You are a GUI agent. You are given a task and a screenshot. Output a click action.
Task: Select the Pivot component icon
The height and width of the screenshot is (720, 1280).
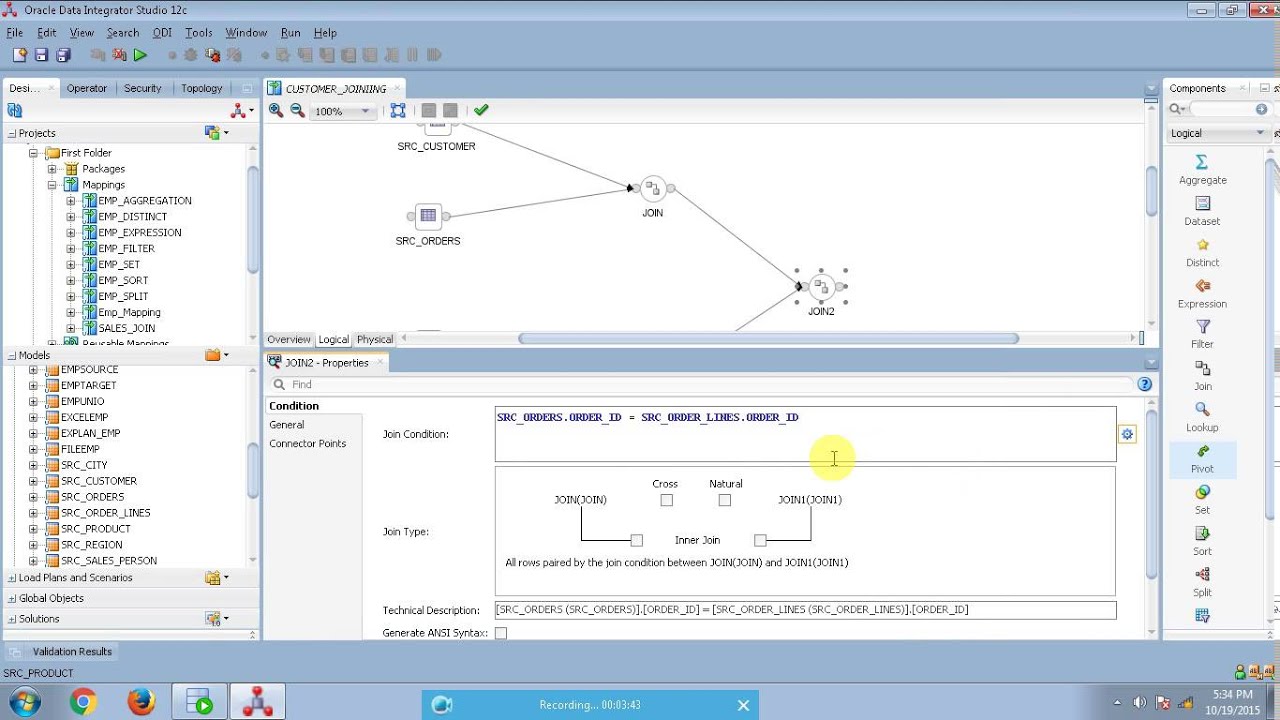(x=1202, y=451)
